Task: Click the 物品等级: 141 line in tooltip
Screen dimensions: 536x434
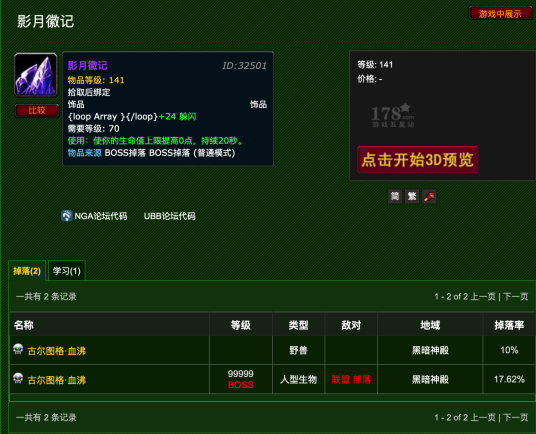Action: [96, 80]
